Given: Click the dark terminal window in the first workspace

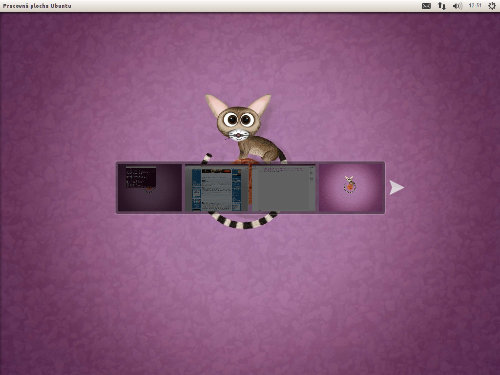Looking at the screenshot, I should (141, 177).
